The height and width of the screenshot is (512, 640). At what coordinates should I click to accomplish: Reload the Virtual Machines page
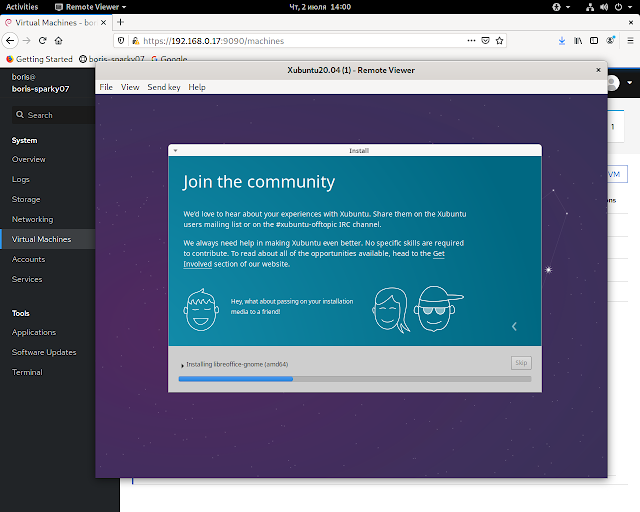42,40
